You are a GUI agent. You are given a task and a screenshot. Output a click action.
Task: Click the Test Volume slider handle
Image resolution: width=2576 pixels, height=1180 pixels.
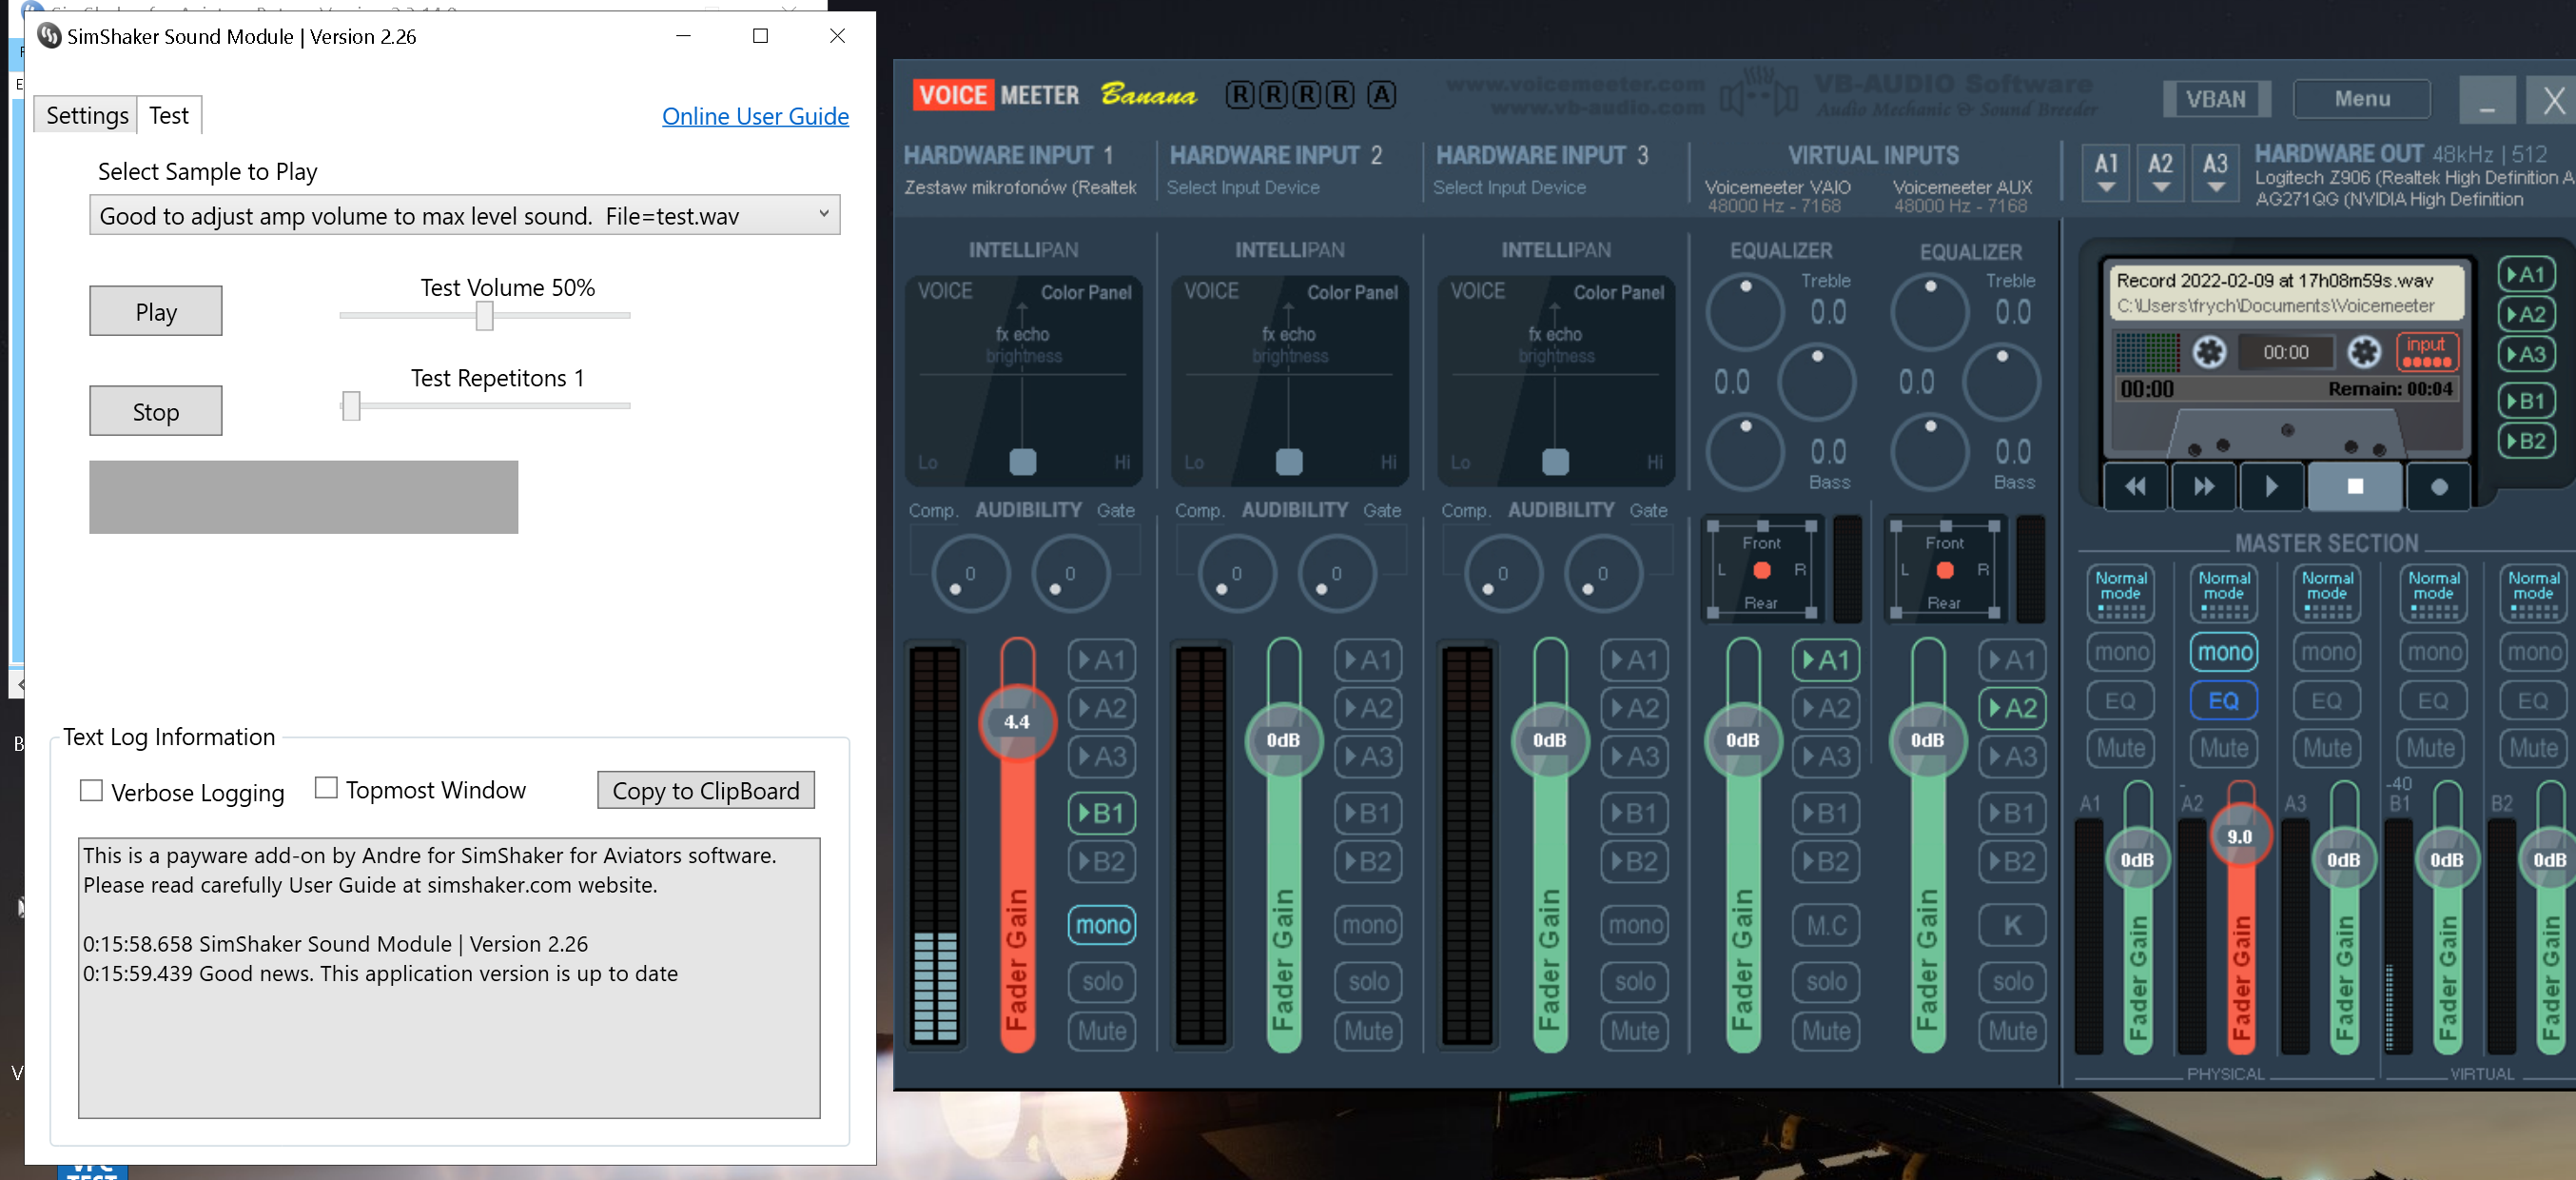click(484, 316)
